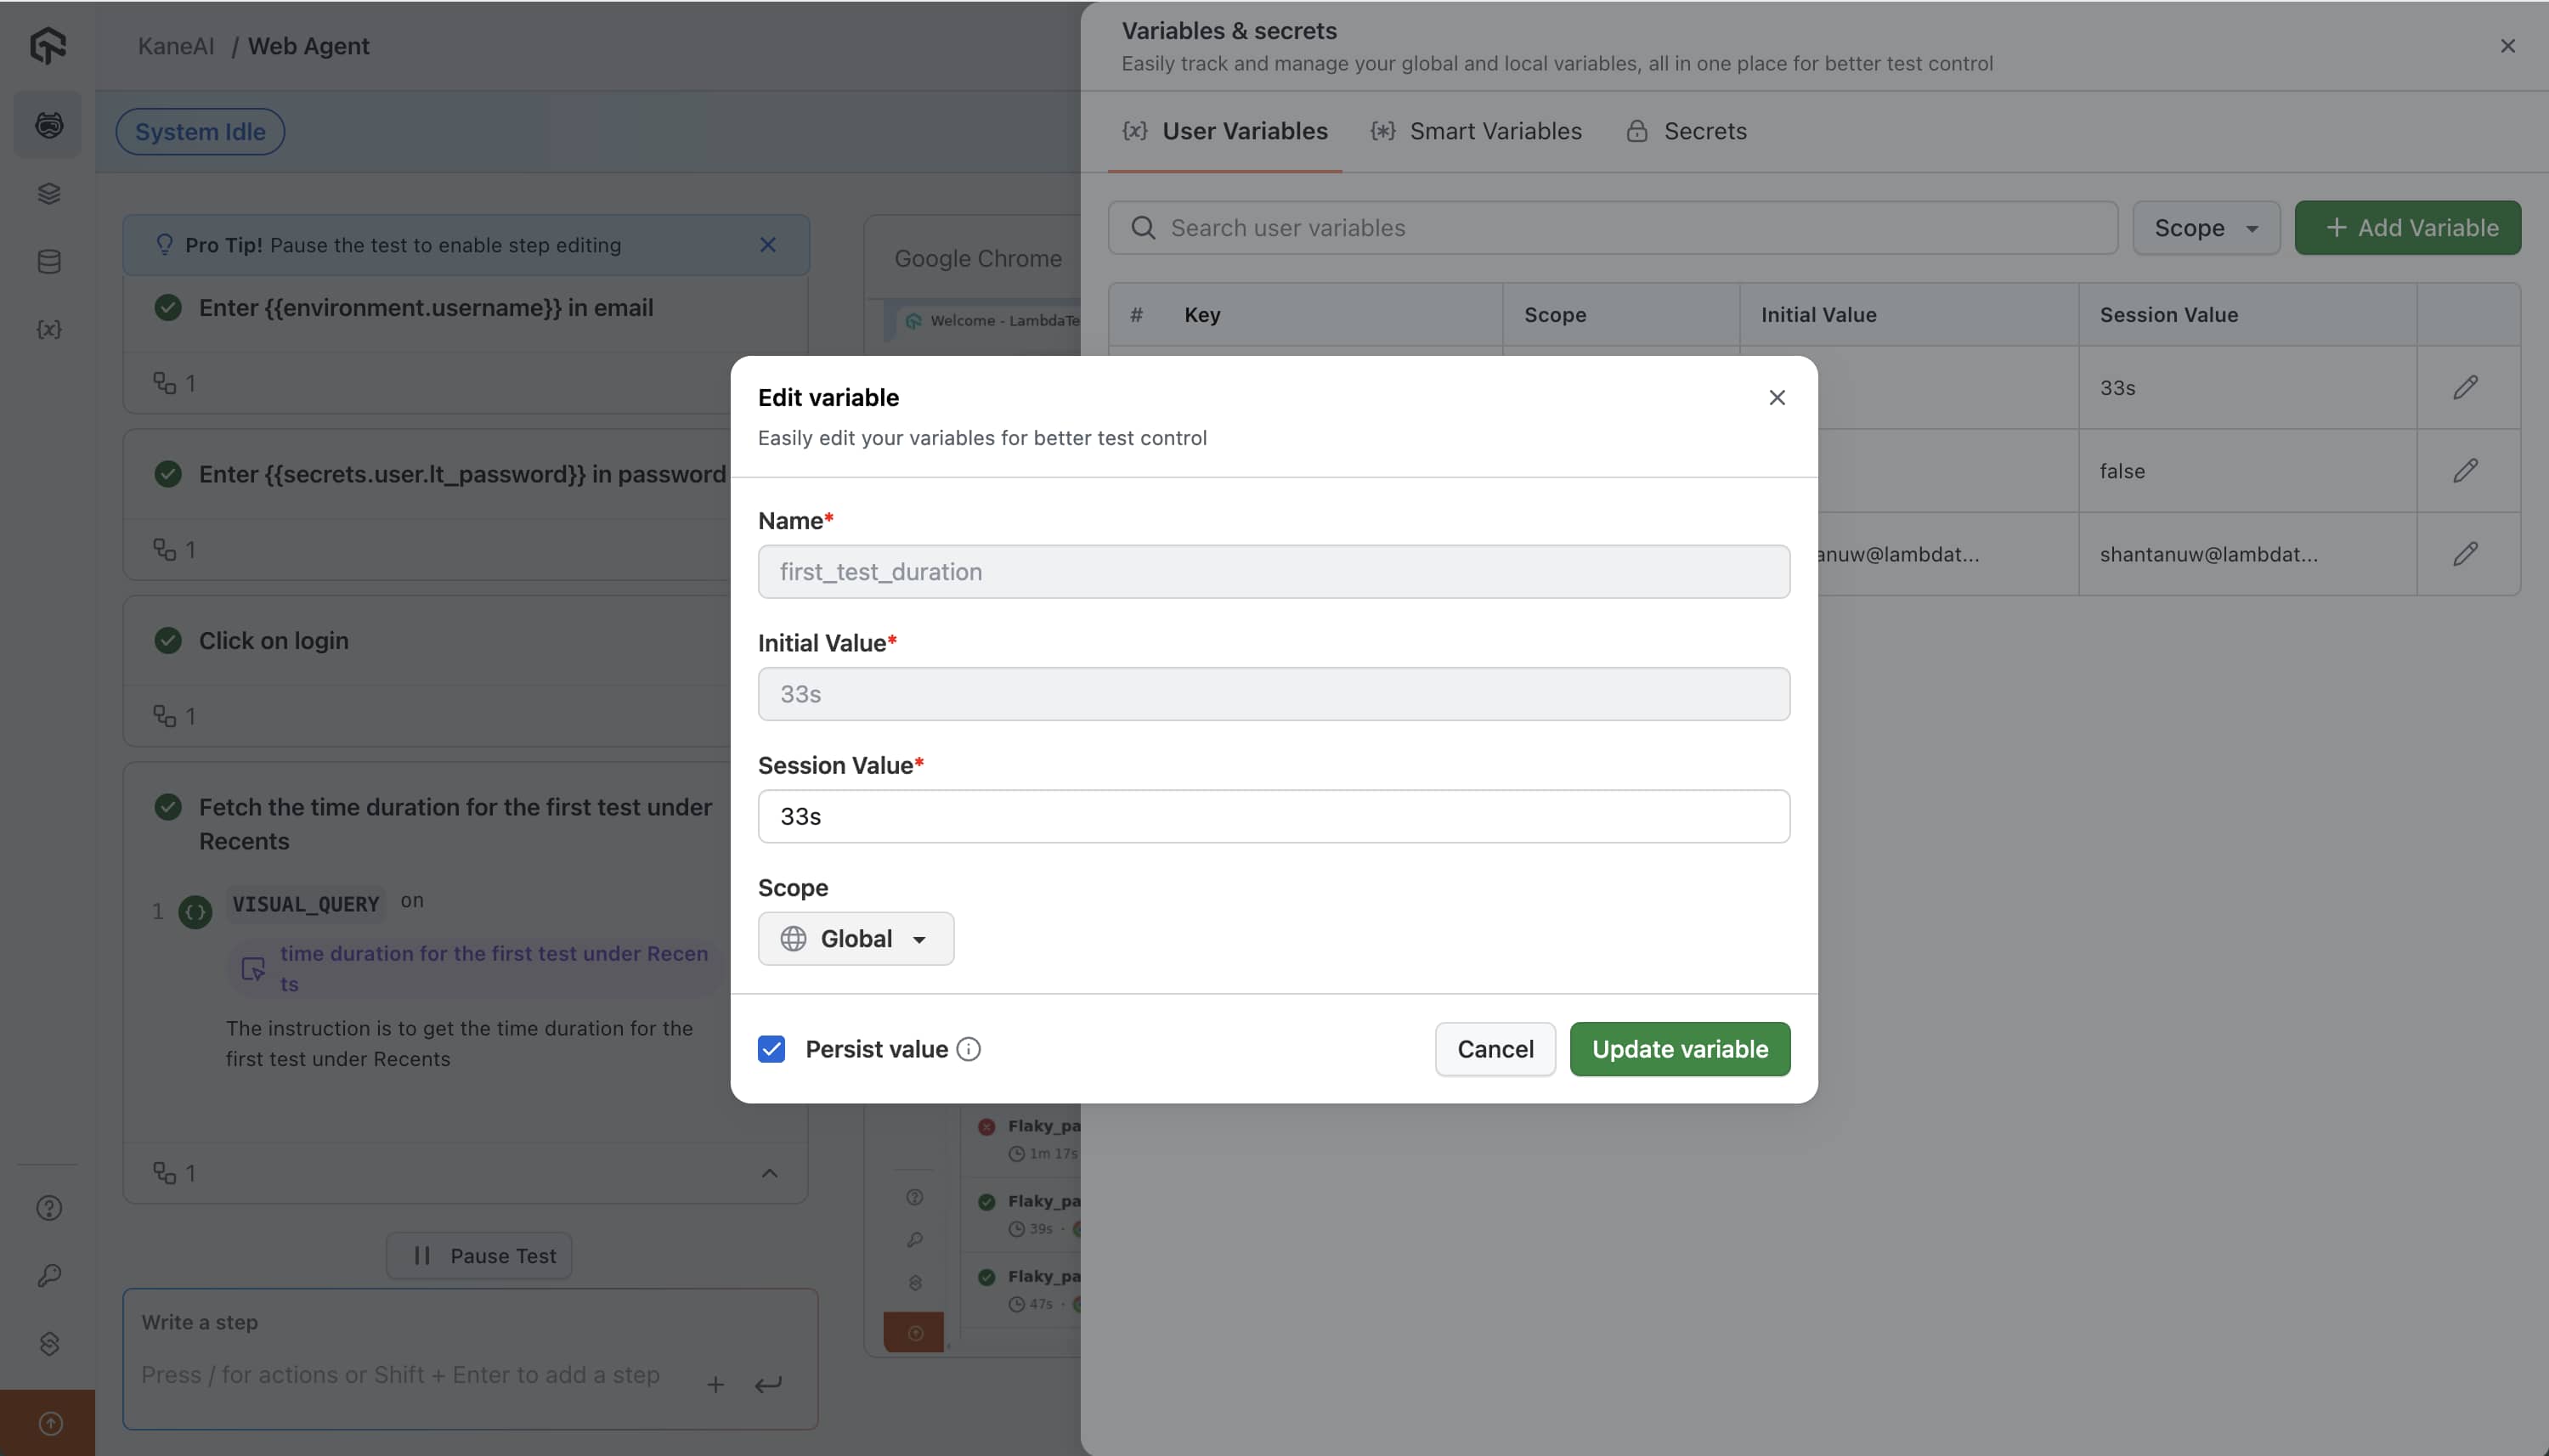Dismiss the Pro Tip banner
The height and width of the screenshot is (1456, 2549).
click(767, 245)
